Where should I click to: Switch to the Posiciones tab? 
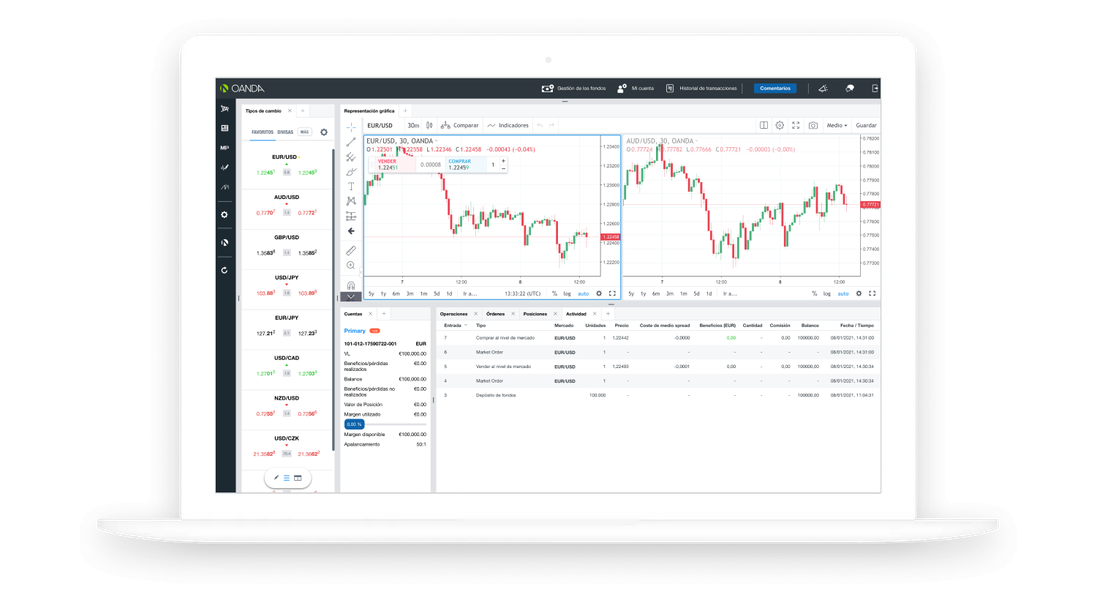(534, 314)
